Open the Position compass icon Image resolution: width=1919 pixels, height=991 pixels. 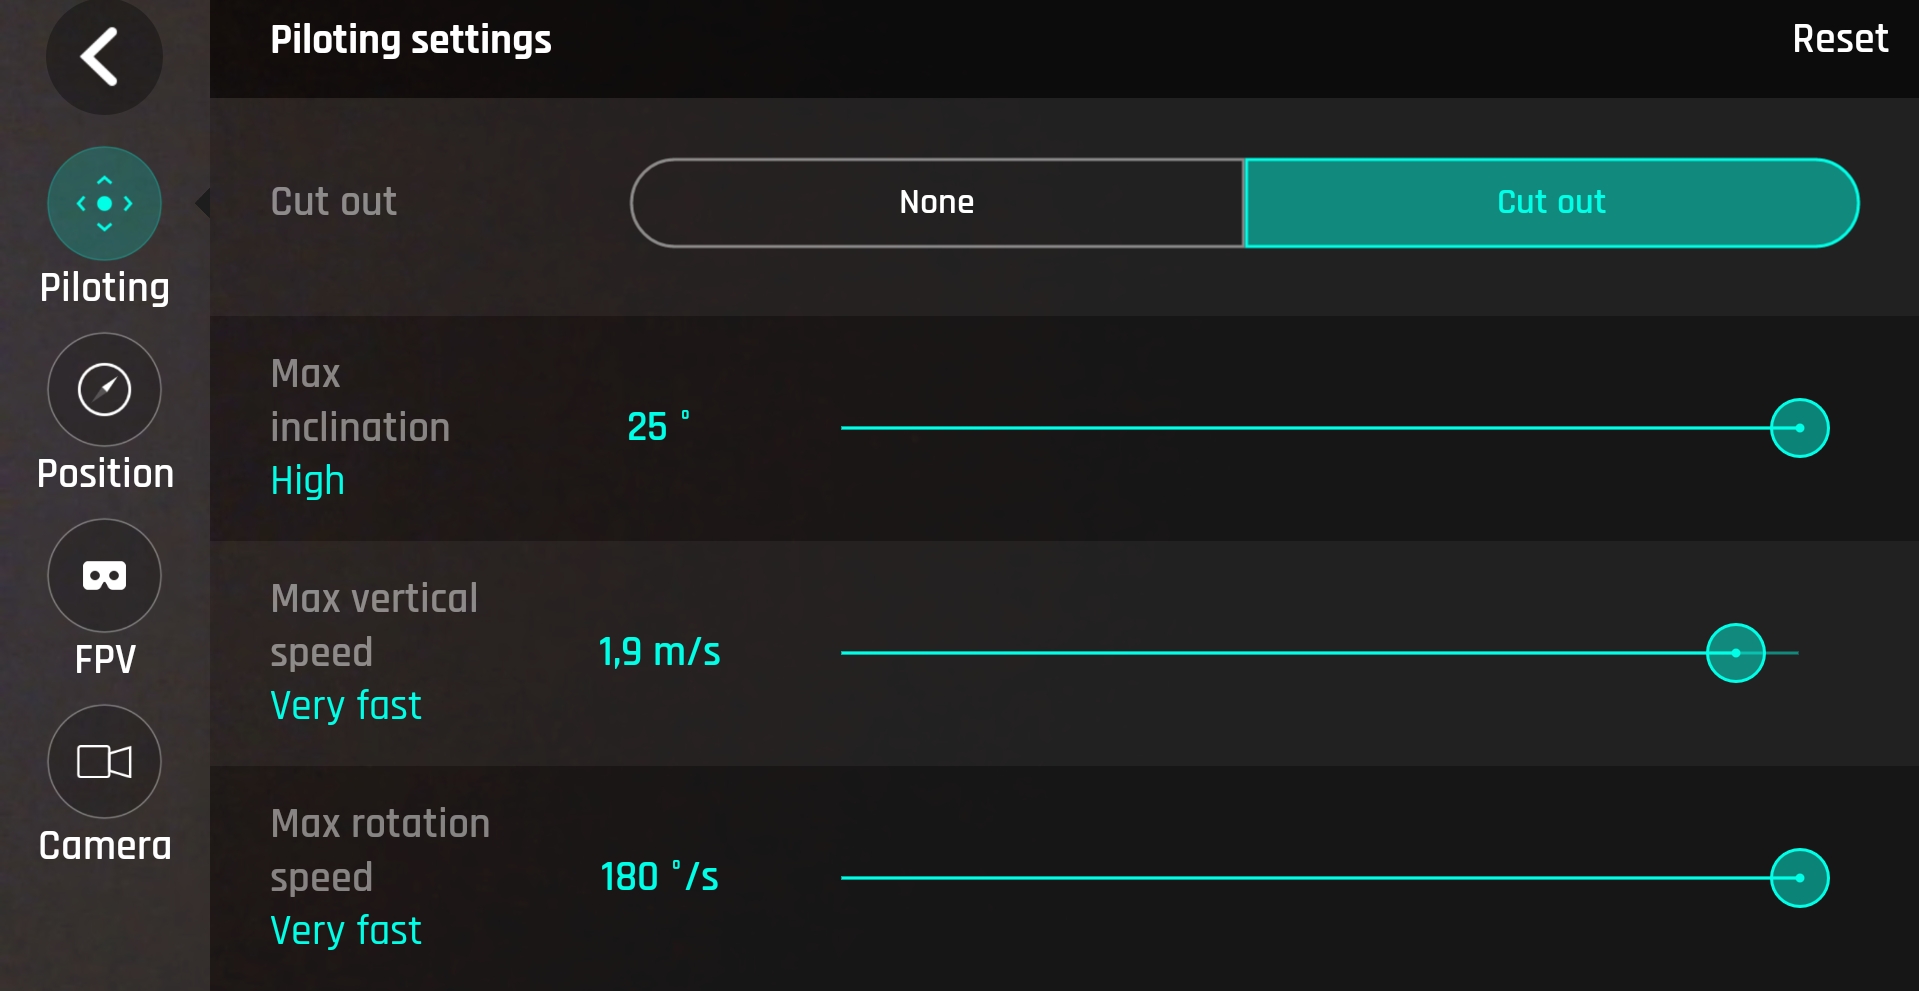104,389
